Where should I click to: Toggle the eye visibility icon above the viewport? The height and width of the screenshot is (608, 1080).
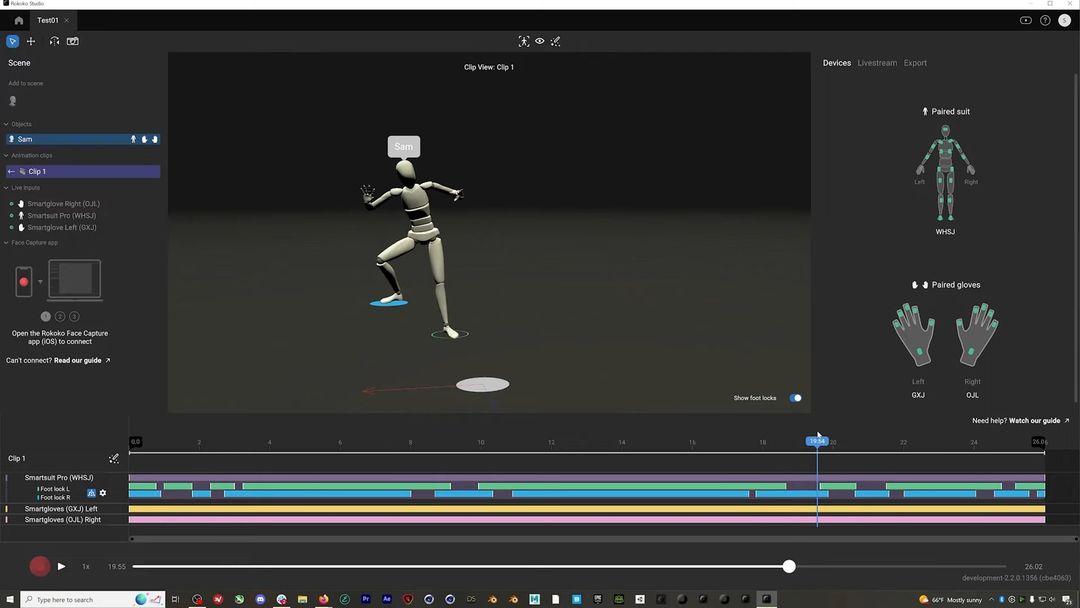(x=540, y=41)
